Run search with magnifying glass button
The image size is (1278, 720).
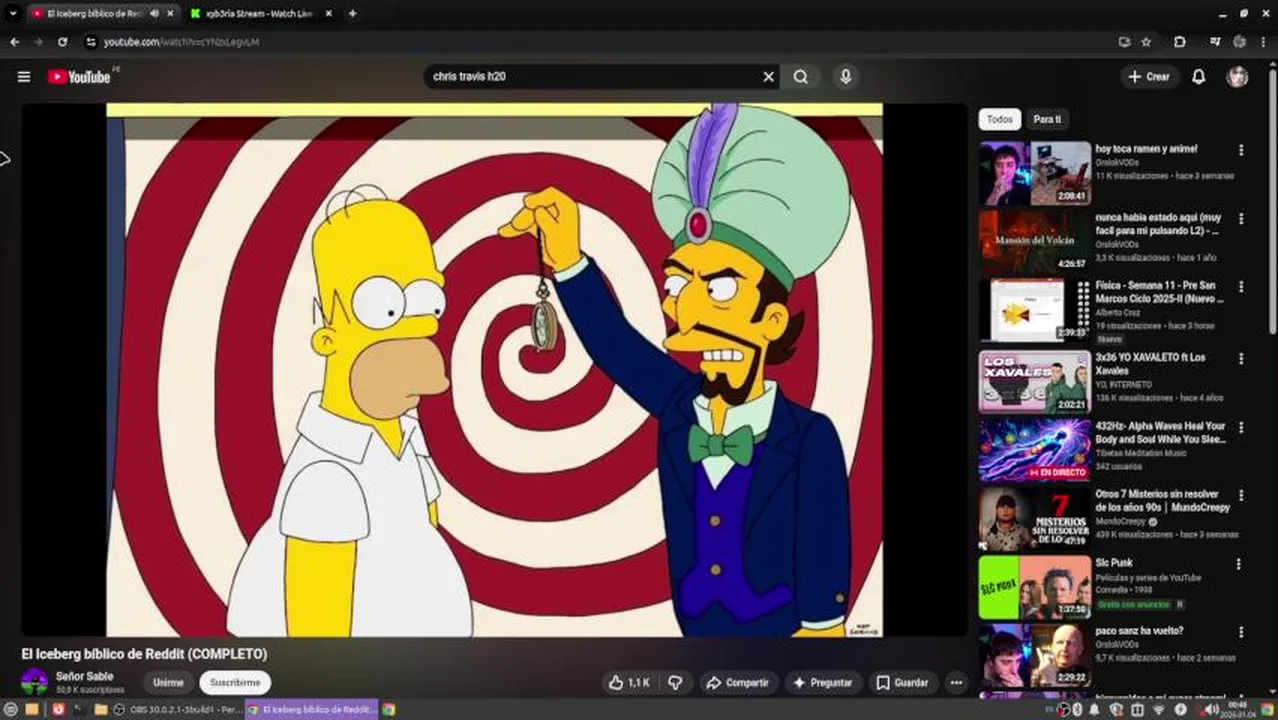[801, 76]
